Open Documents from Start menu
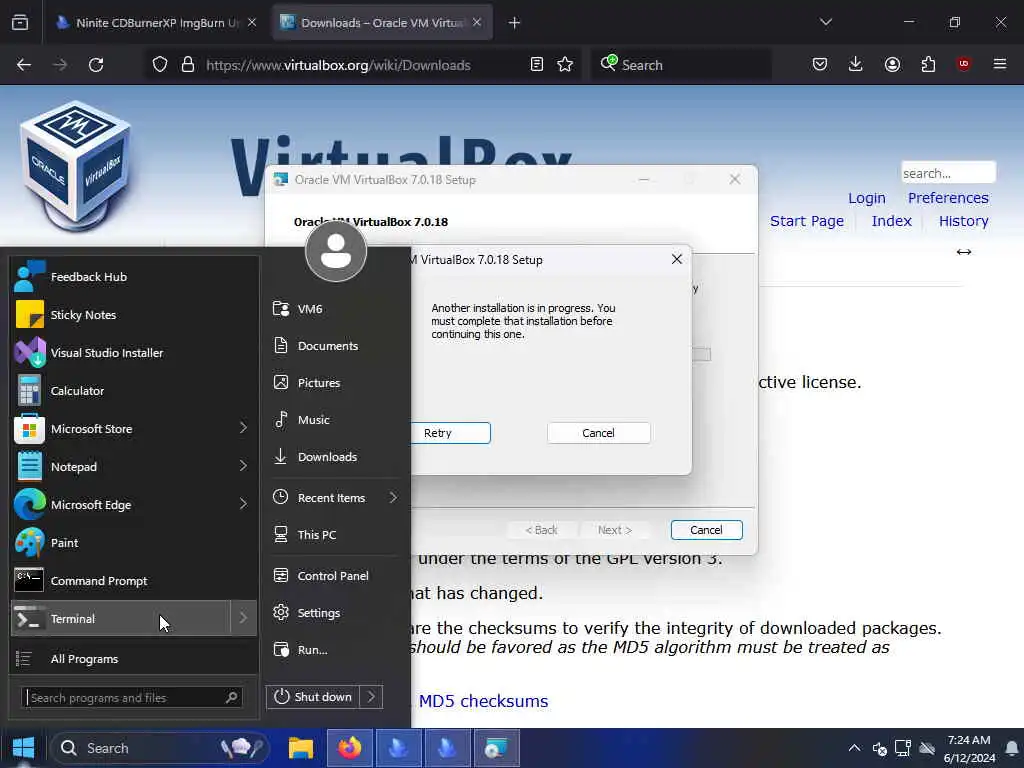 click(334, 346)
